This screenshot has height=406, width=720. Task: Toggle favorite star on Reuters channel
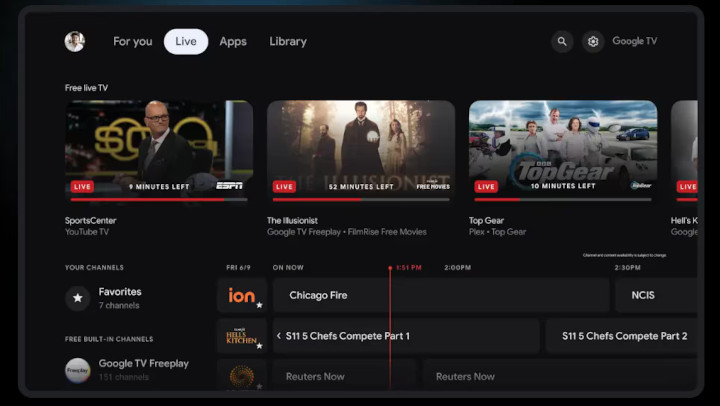259,386
